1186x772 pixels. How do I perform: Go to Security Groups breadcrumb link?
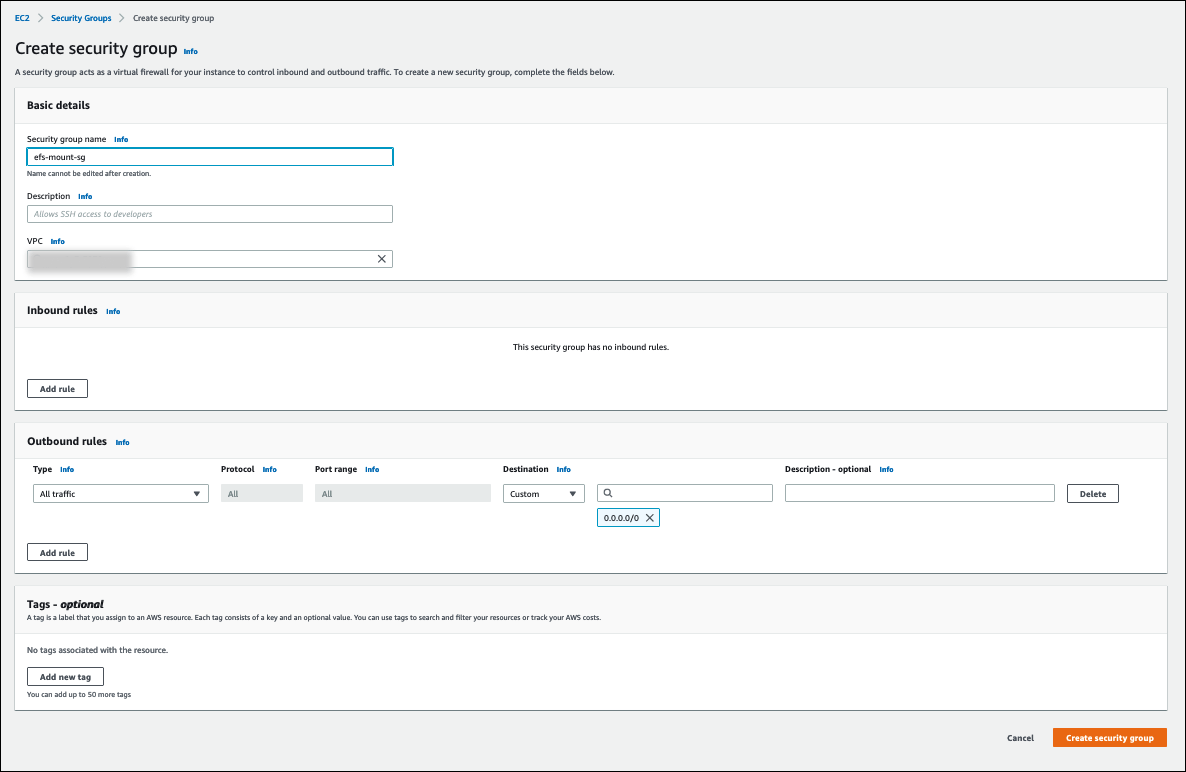tap(80, 18)
